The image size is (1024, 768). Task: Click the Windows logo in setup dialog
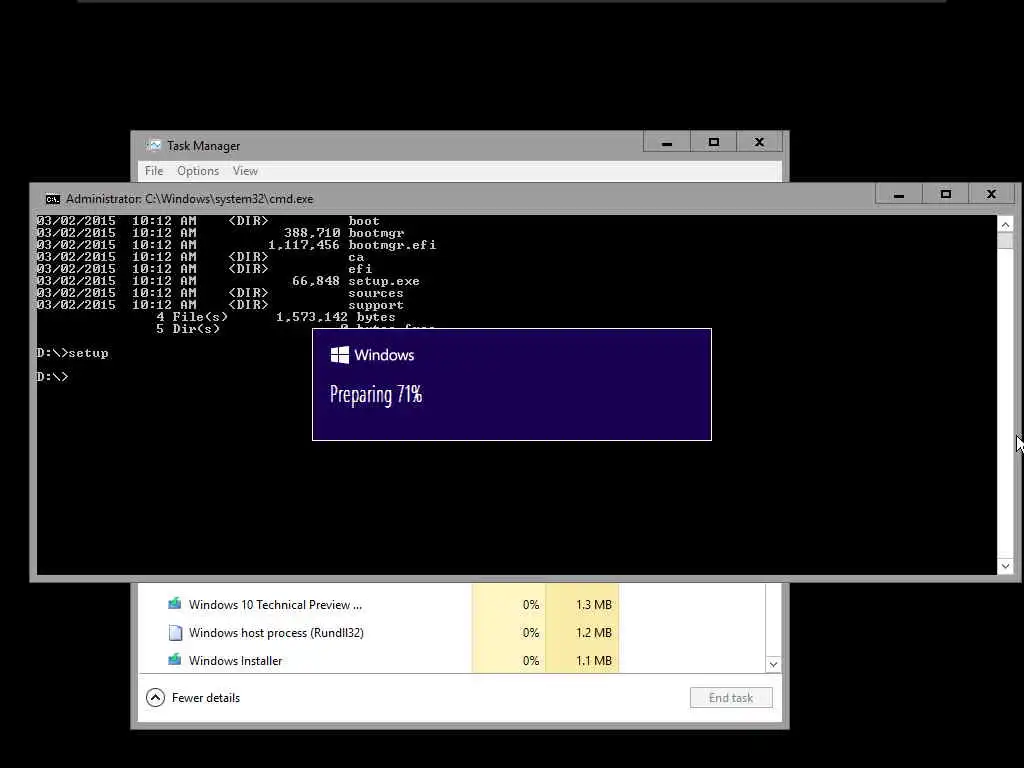(x=340, y=355)
